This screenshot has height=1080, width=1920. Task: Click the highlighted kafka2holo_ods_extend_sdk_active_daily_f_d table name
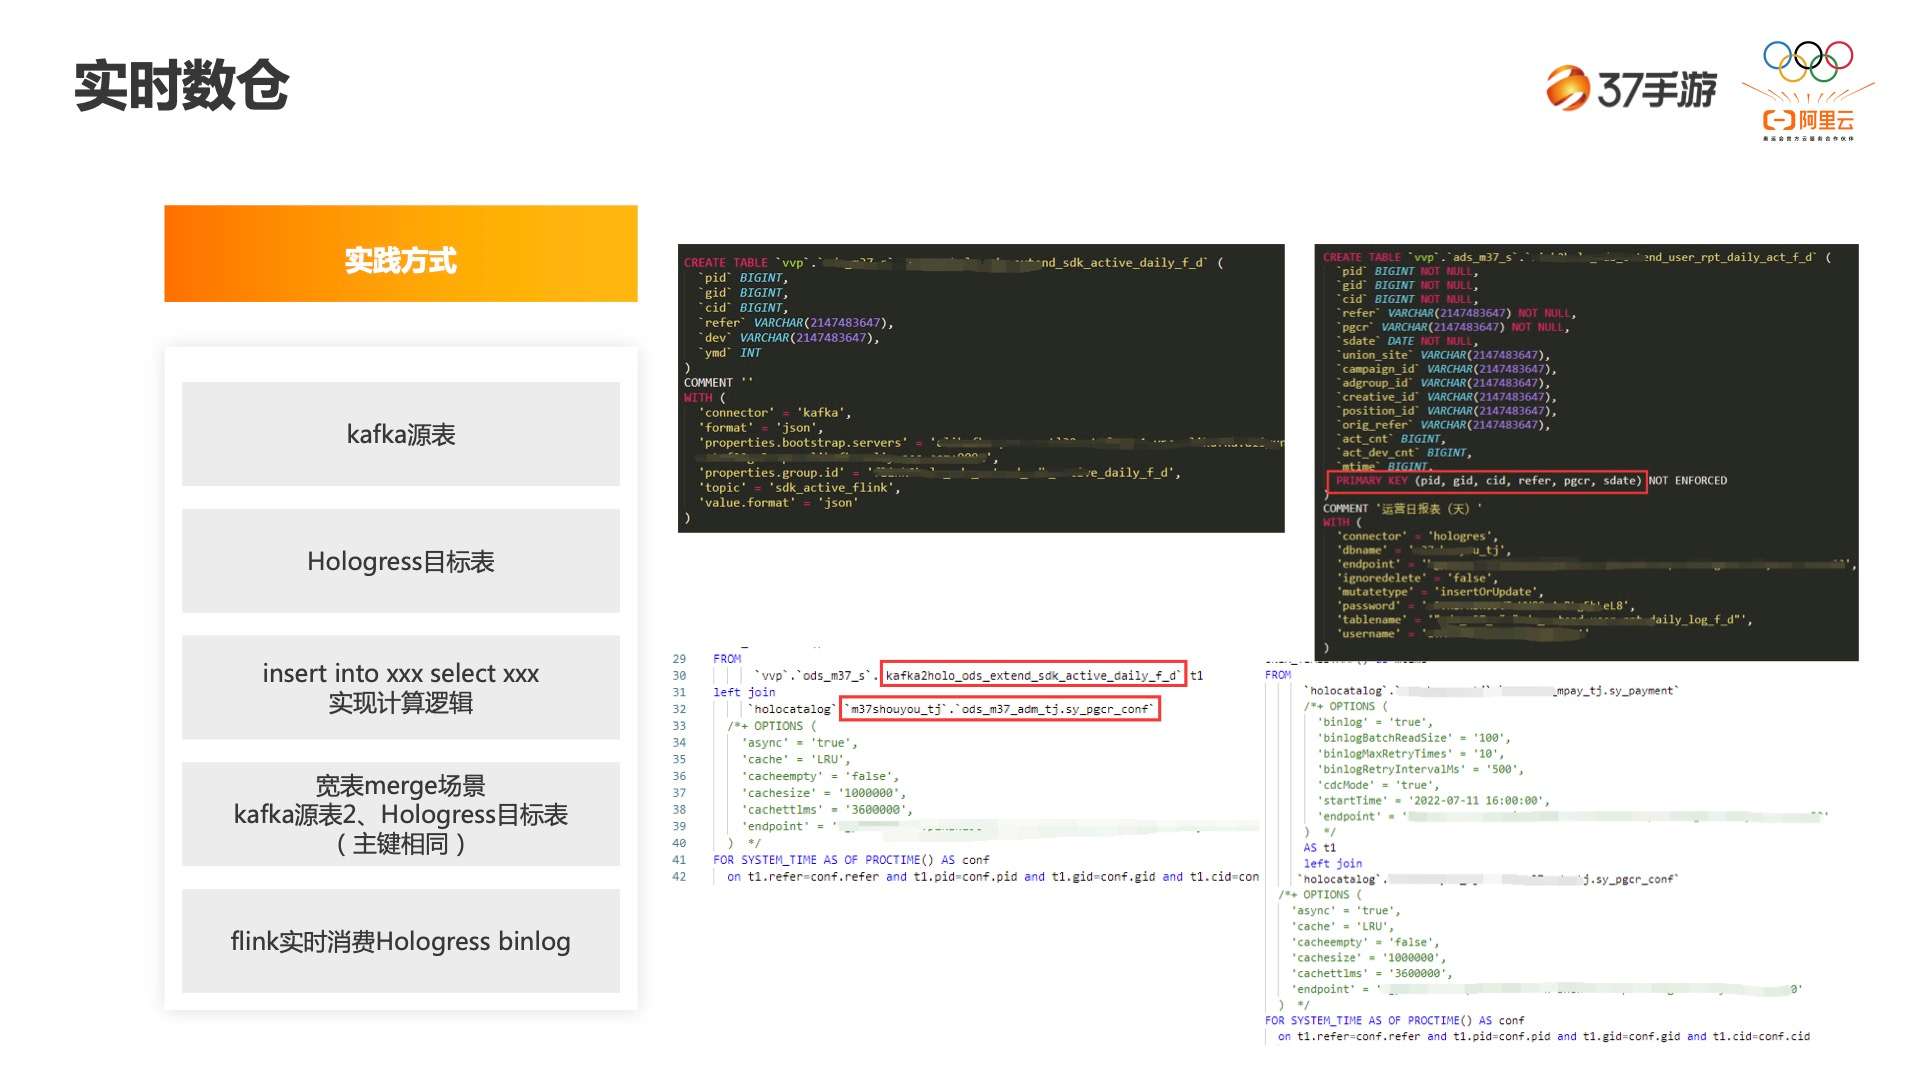pos(1032,675)
